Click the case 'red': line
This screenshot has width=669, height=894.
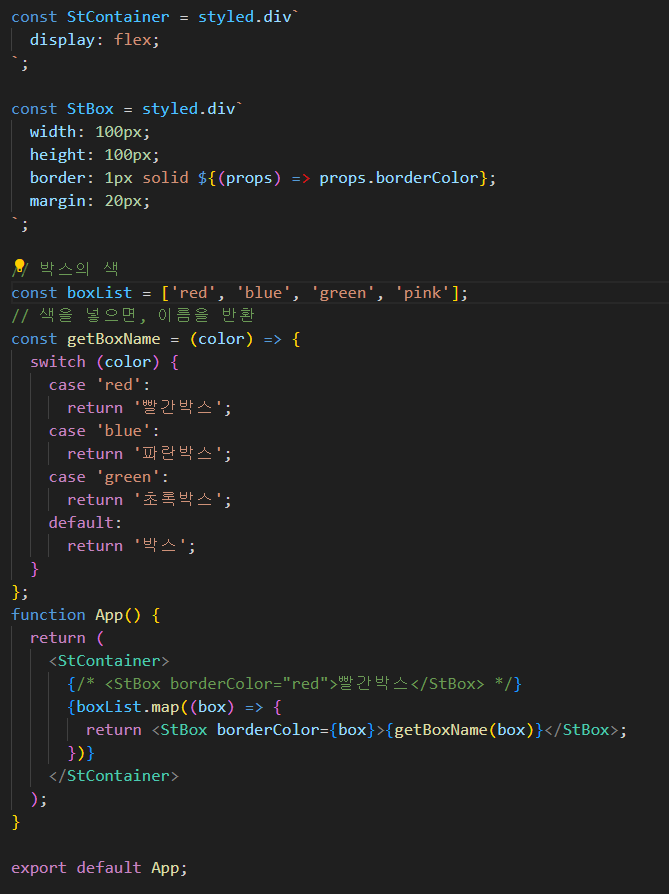coord(99,385)
